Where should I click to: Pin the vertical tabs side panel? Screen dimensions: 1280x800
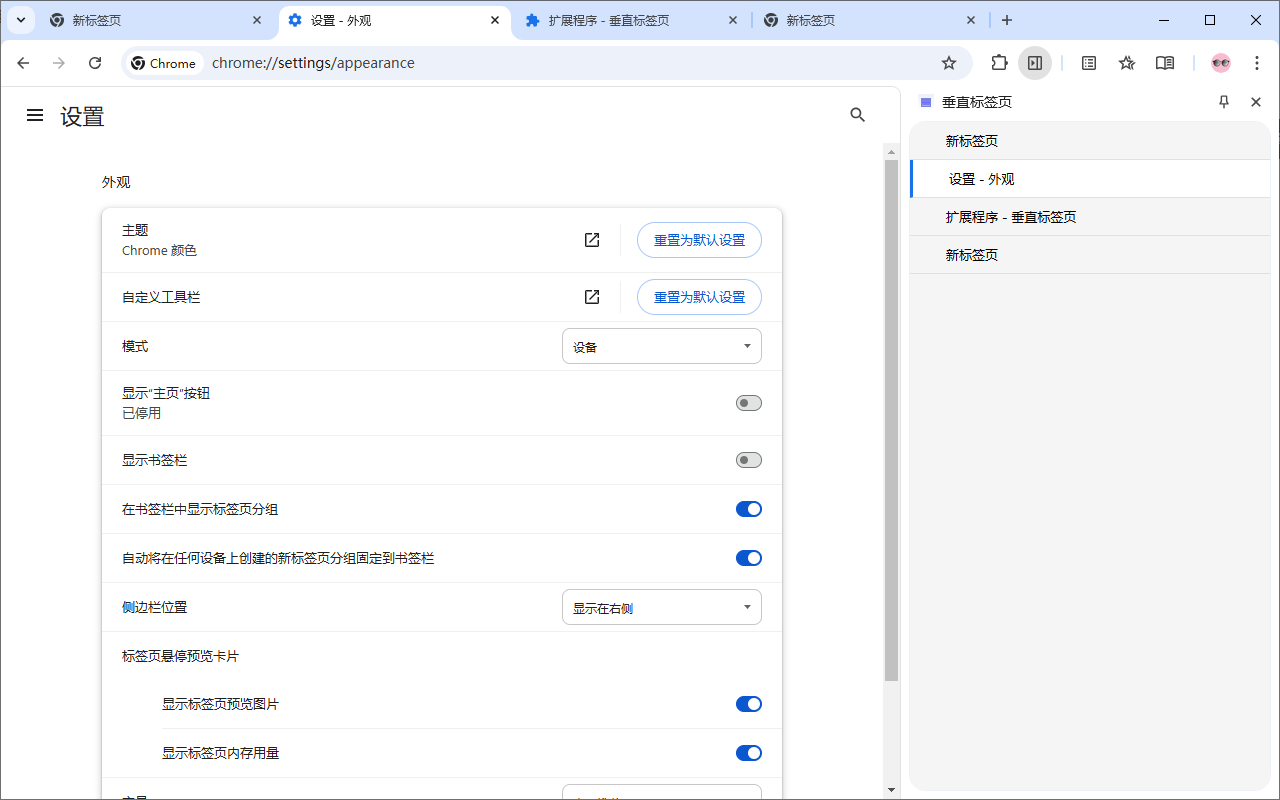coord(1224,102)
